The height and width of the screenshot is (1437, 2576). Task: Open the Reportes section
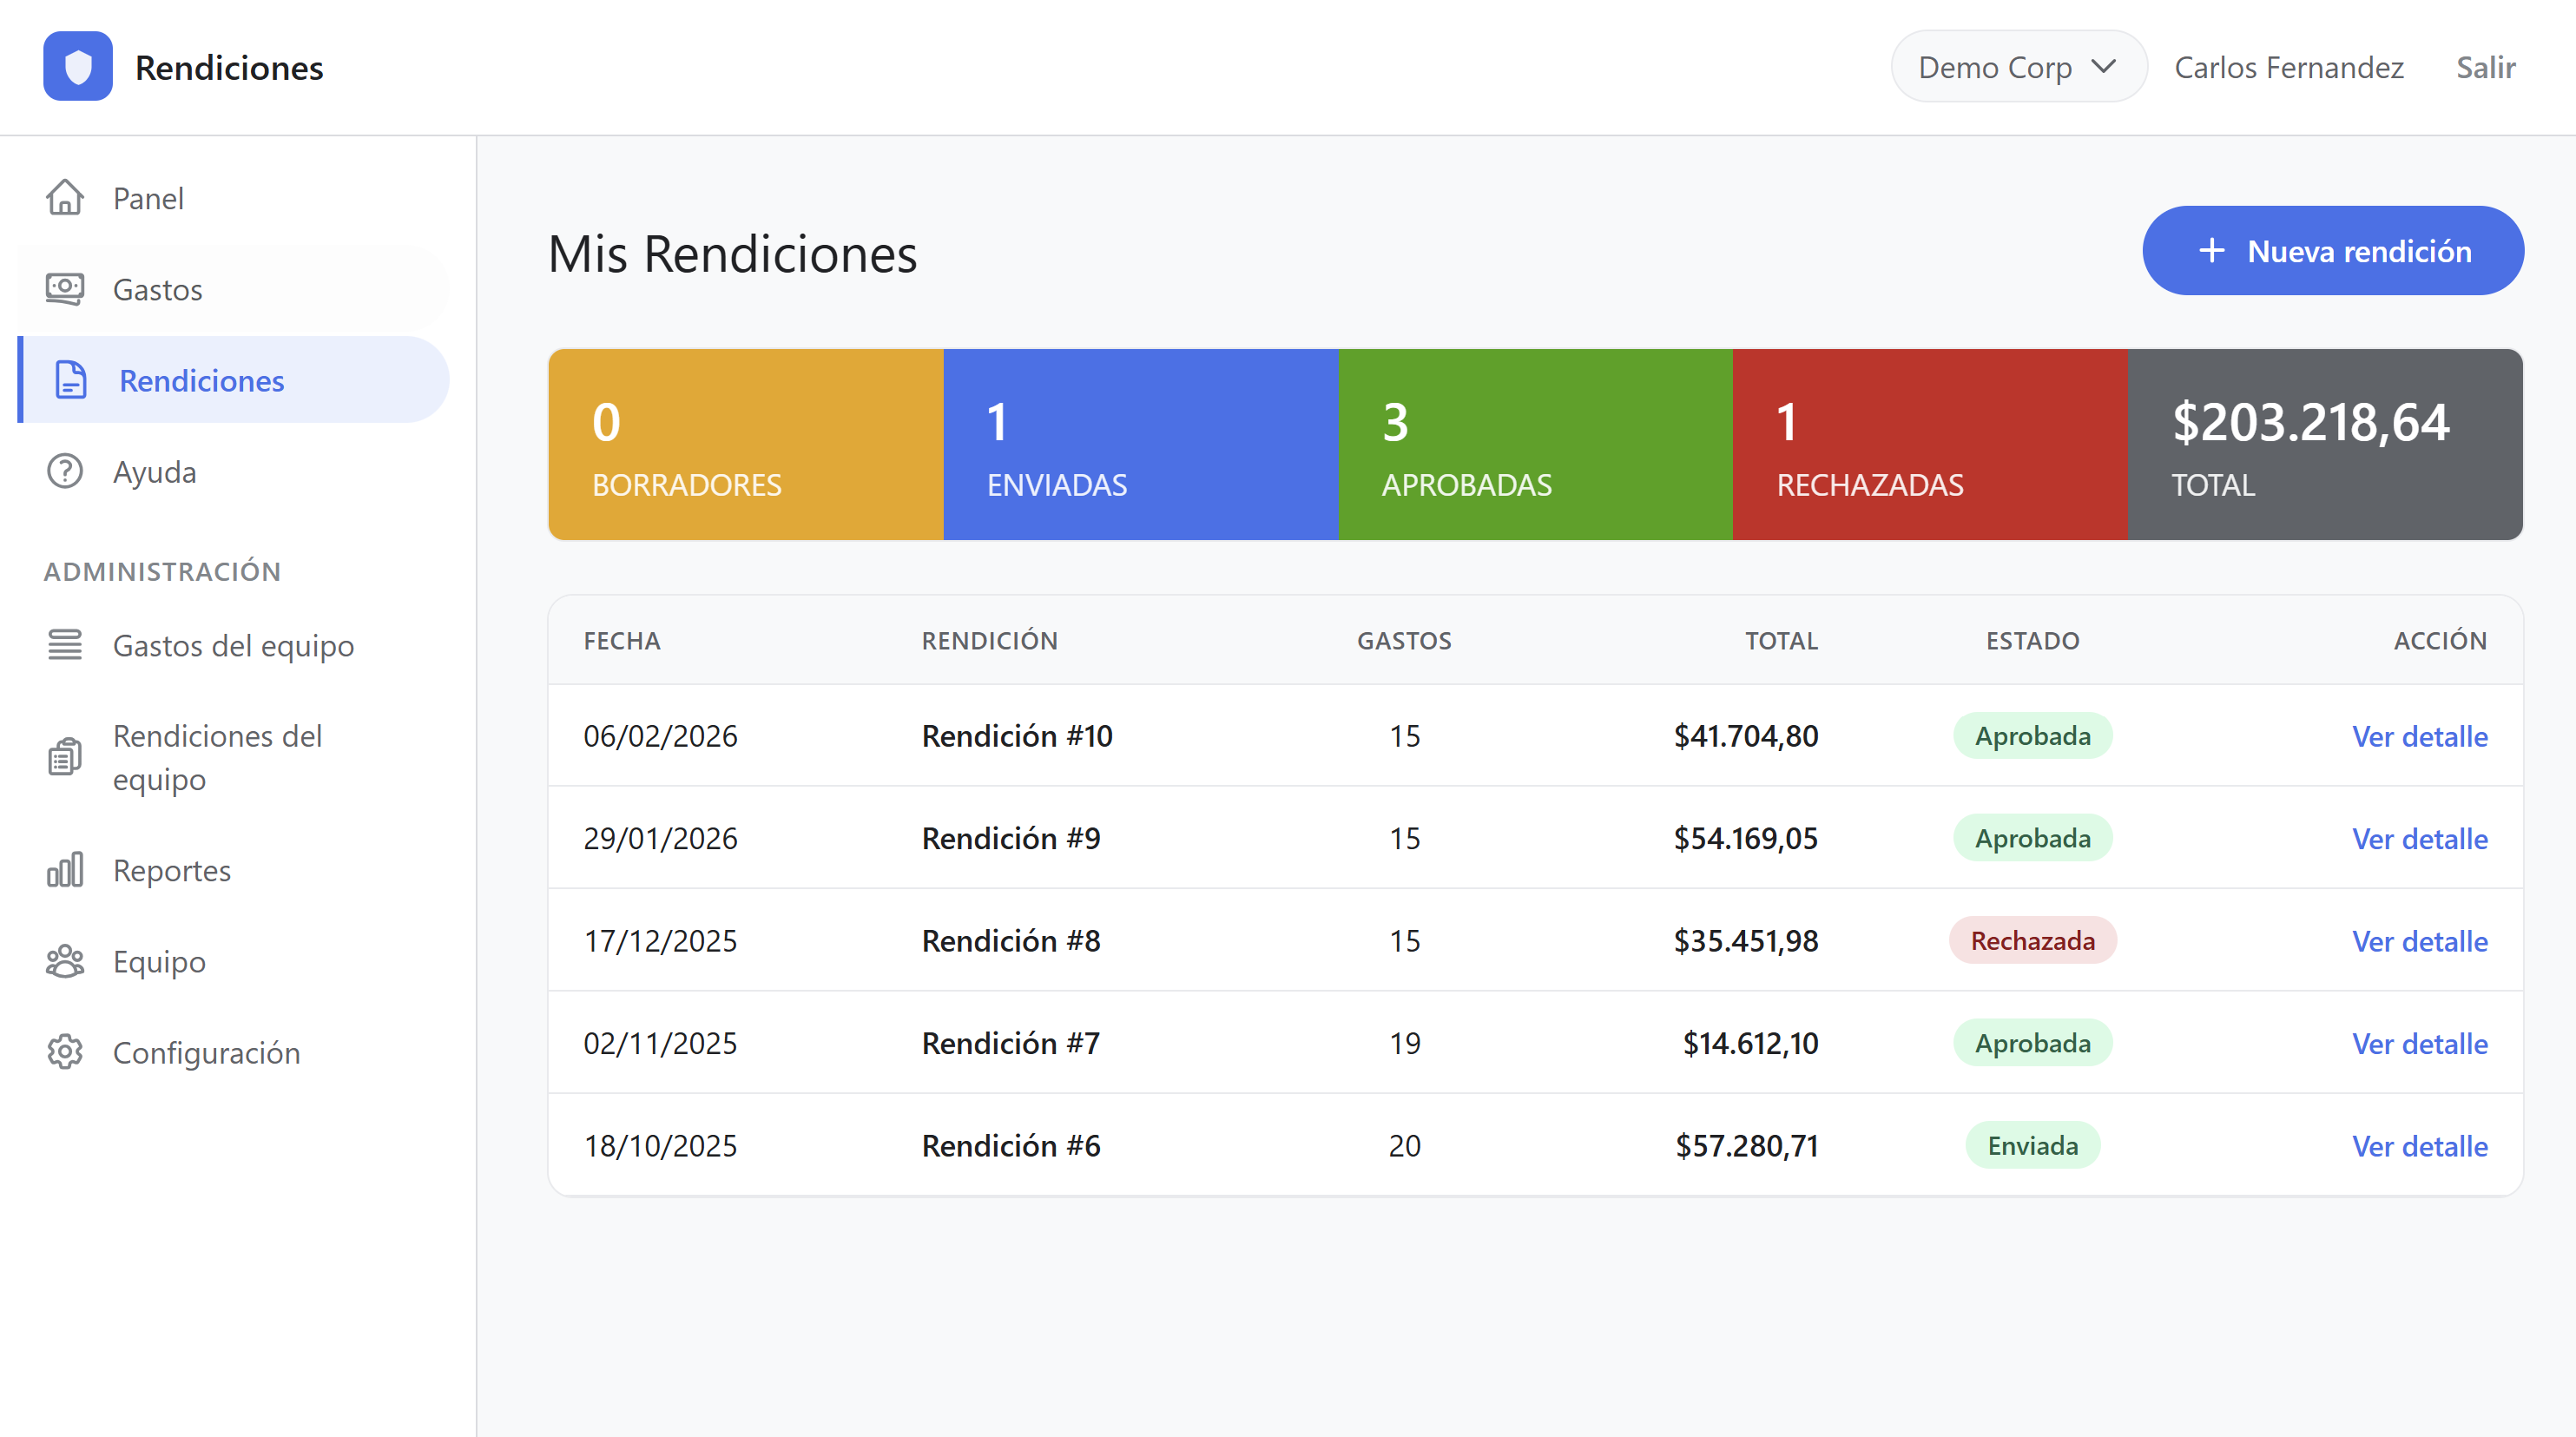[x=233, y=870]
